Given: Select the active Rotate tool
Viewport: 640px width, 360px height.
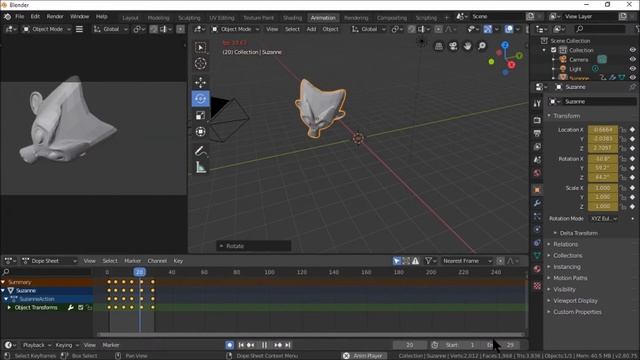Looking at the screenshot, I should pos(200,99).
